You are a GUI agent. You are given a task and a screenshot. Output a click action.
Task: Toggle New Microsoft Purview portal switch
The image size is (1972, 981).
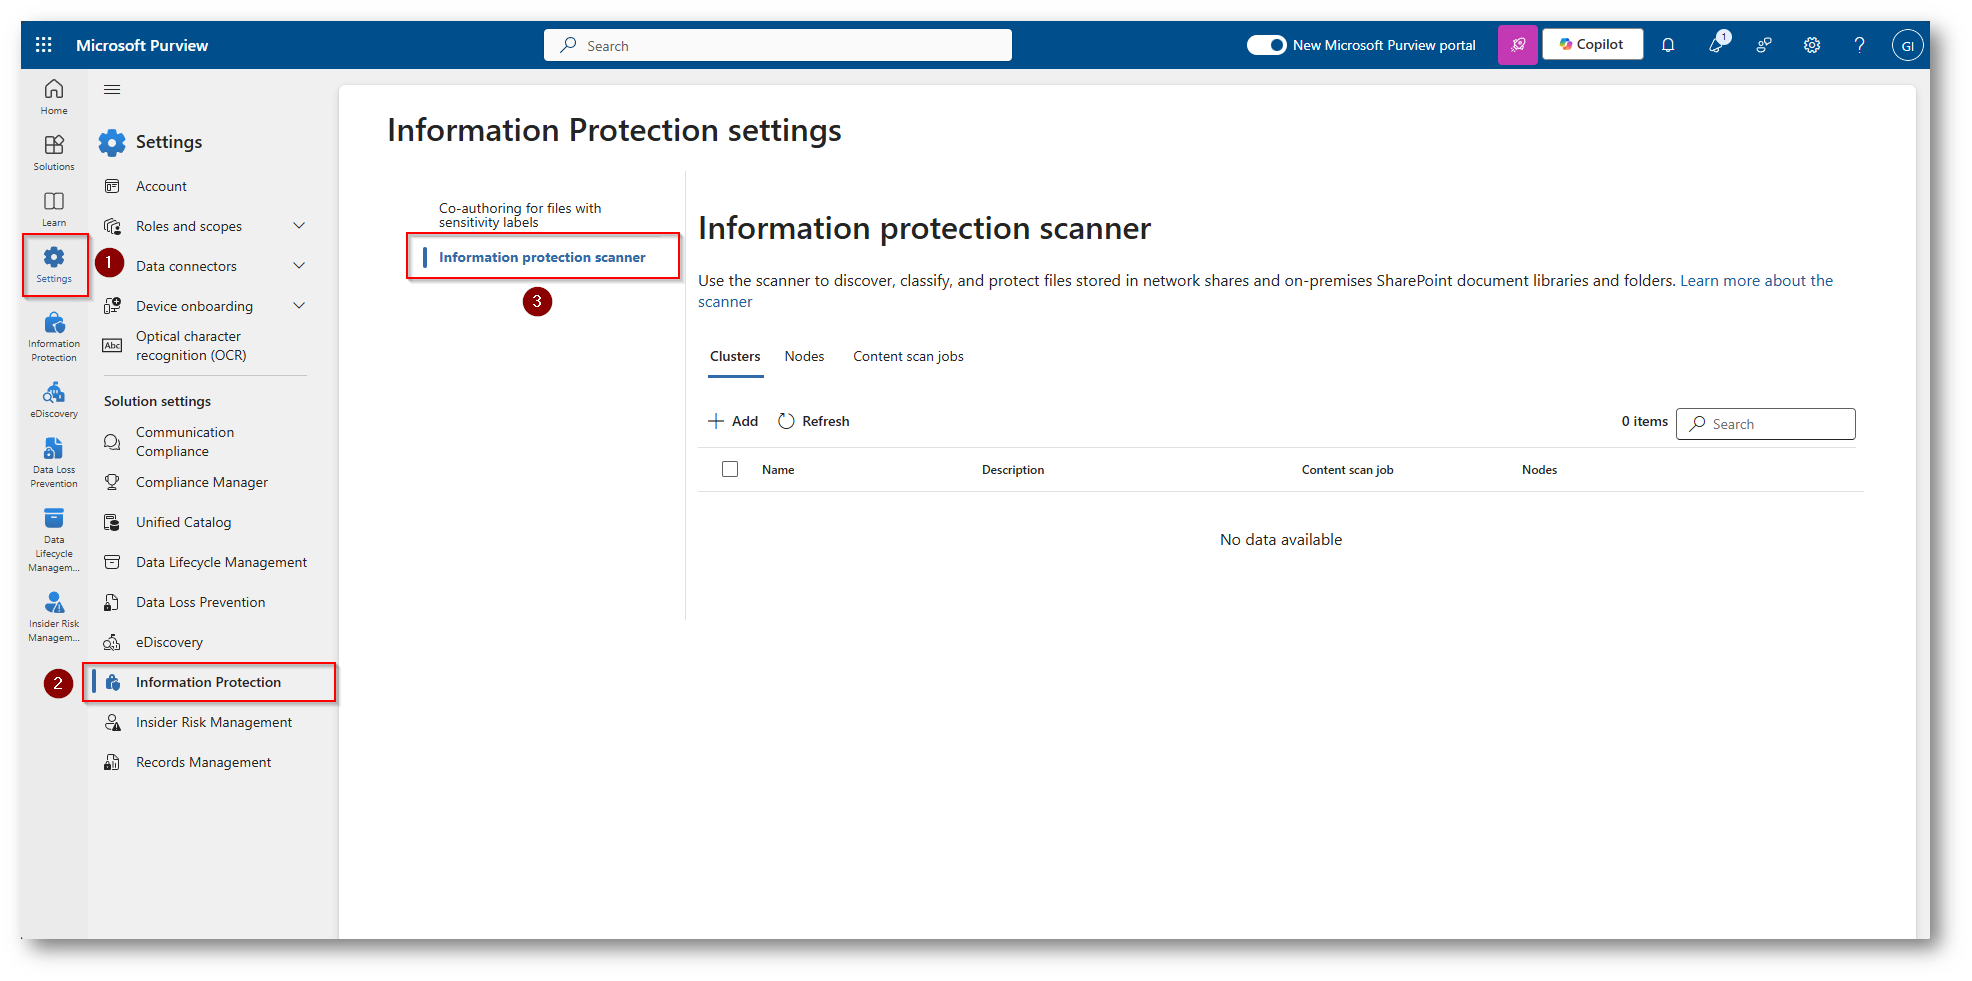pyautogui.click(x=1266, y=45)
